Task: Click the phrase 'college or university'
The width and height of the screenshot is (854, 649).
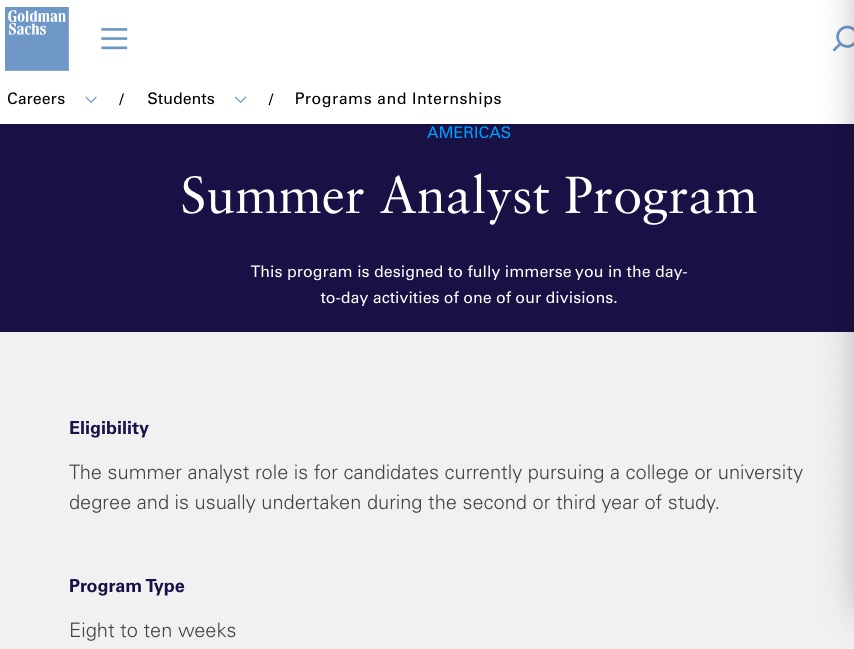Action: pos(718,472)
